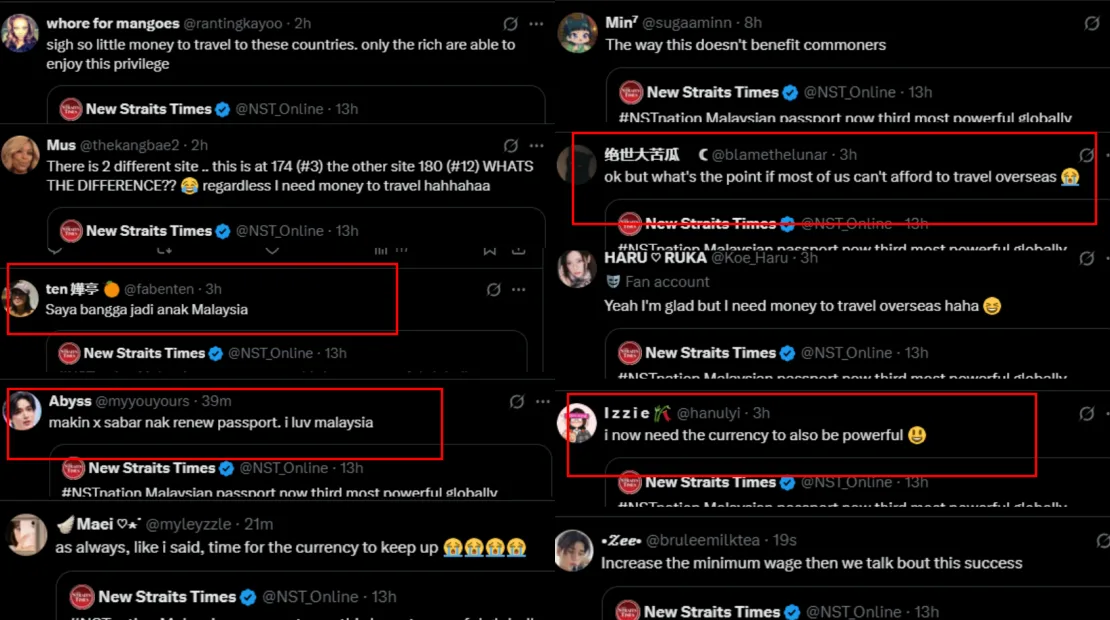This screenshot has height=620, width=1110.
Task: Click the Zee profile avatar
Action: (576, 551)
